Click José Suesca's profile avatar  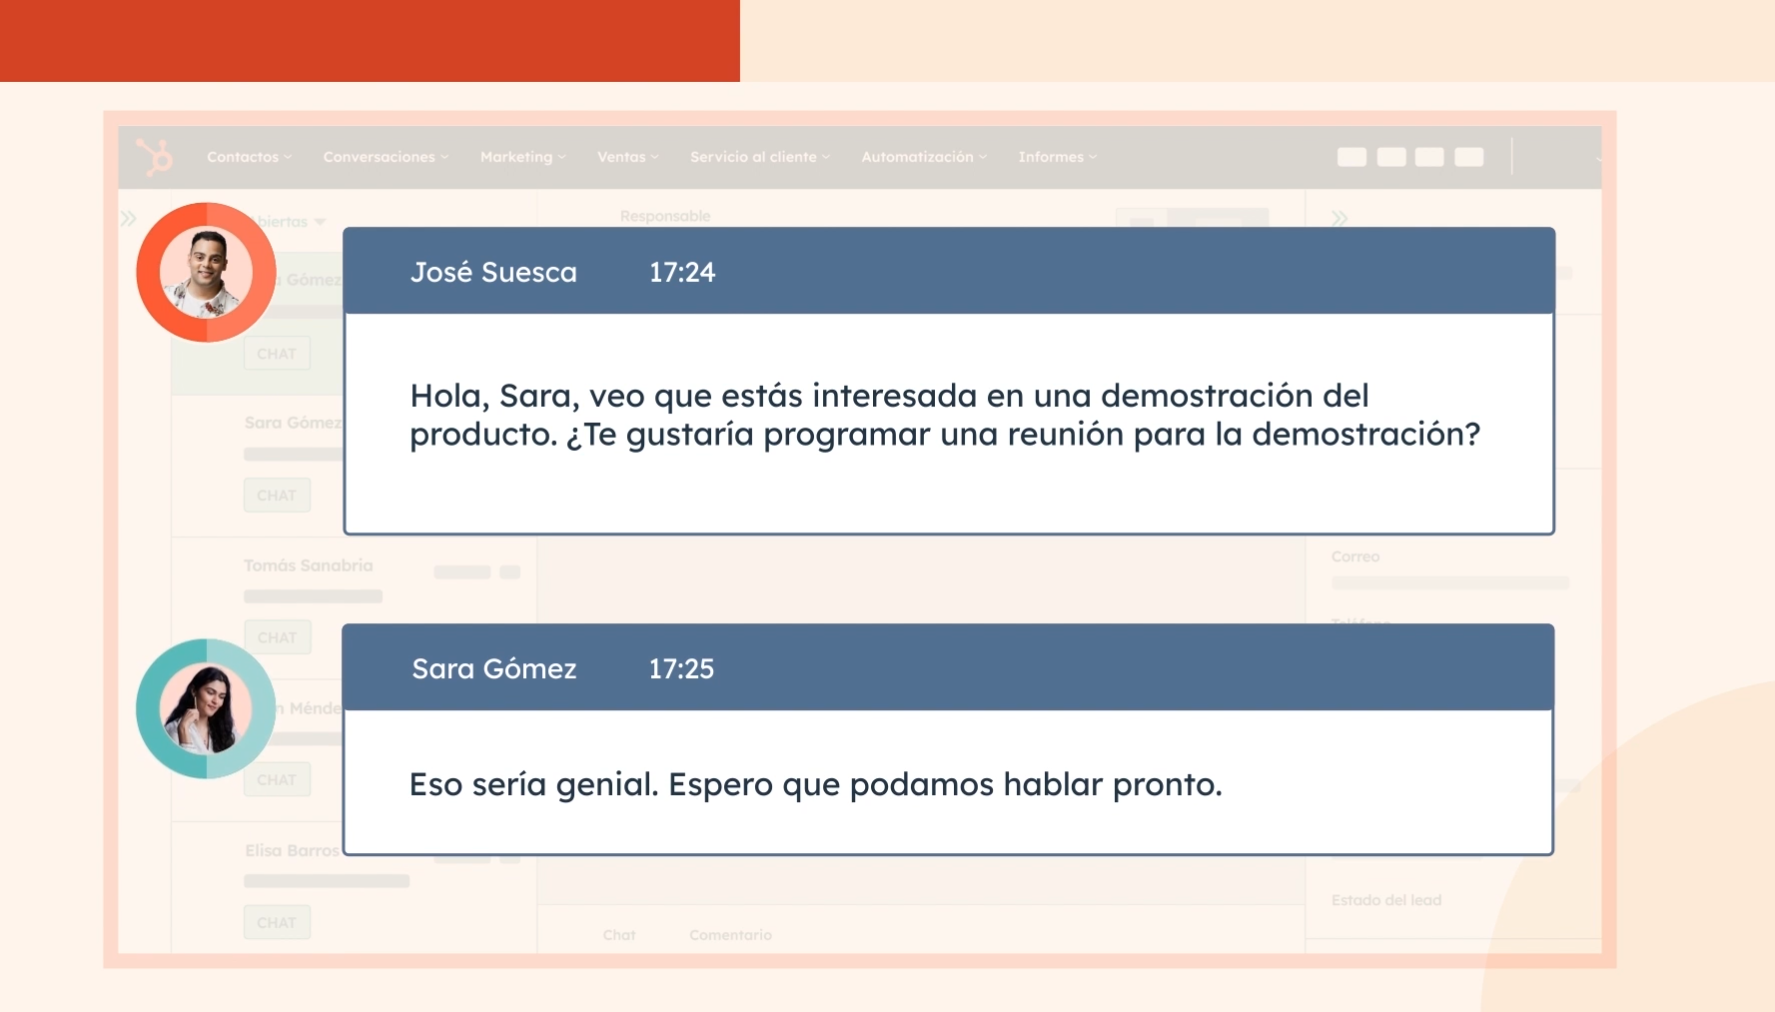point(206,272)
